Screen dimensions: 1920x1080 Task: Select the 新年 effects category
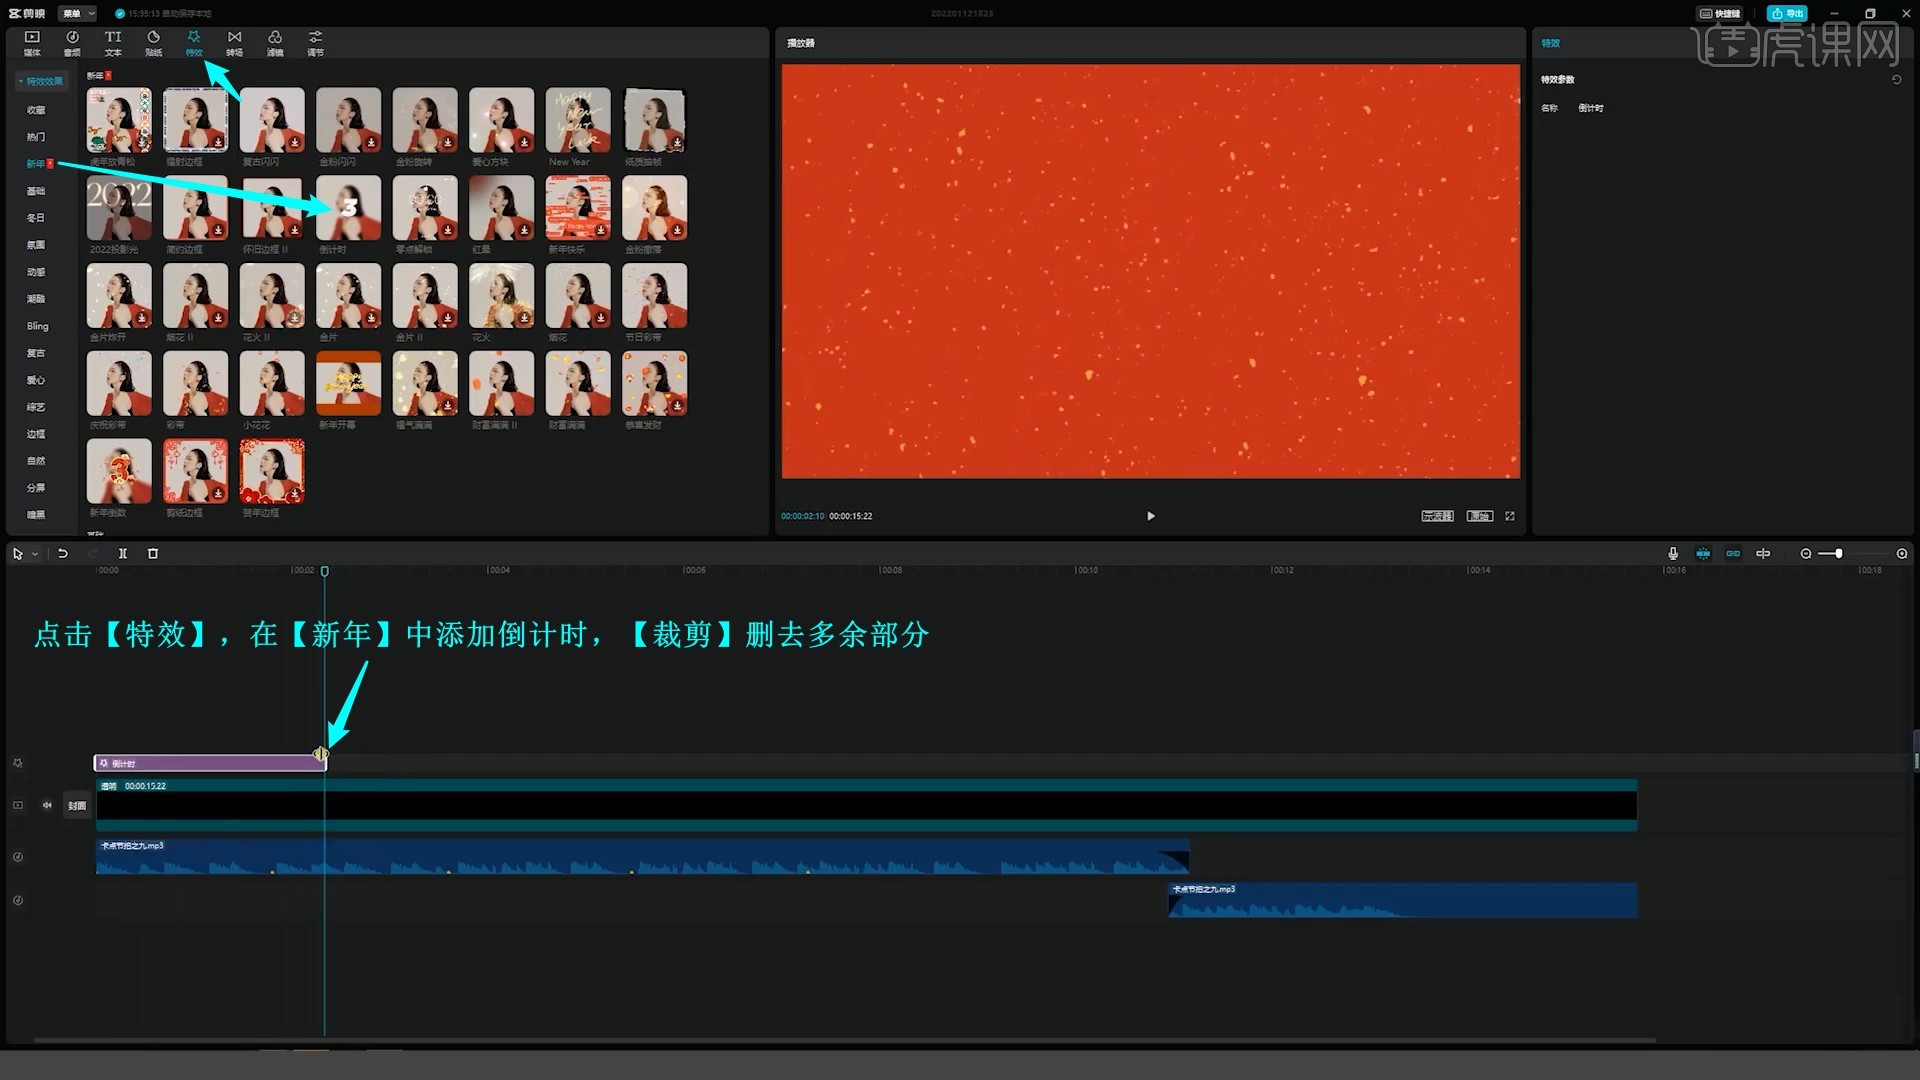click(x=38, y=164)
